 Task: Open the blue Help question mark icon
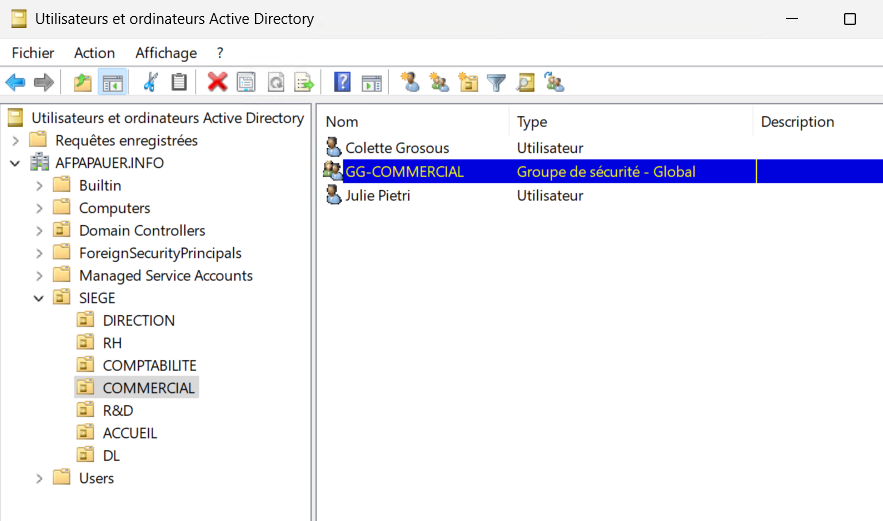tap(342, 83)
